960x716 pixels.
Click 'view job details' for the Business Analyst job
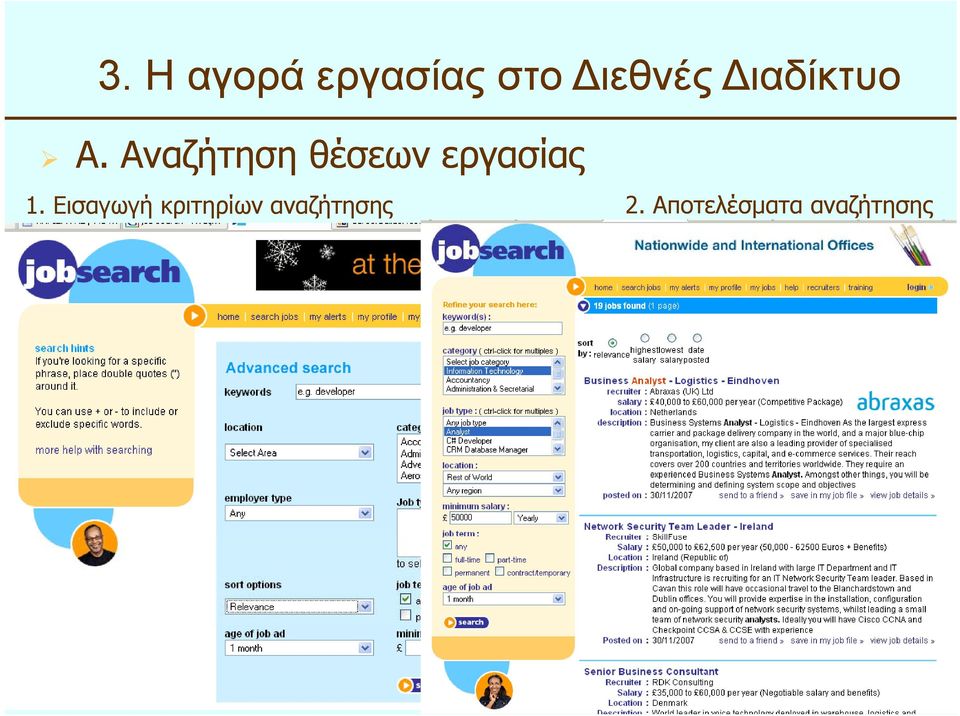(x=902, y=495)
